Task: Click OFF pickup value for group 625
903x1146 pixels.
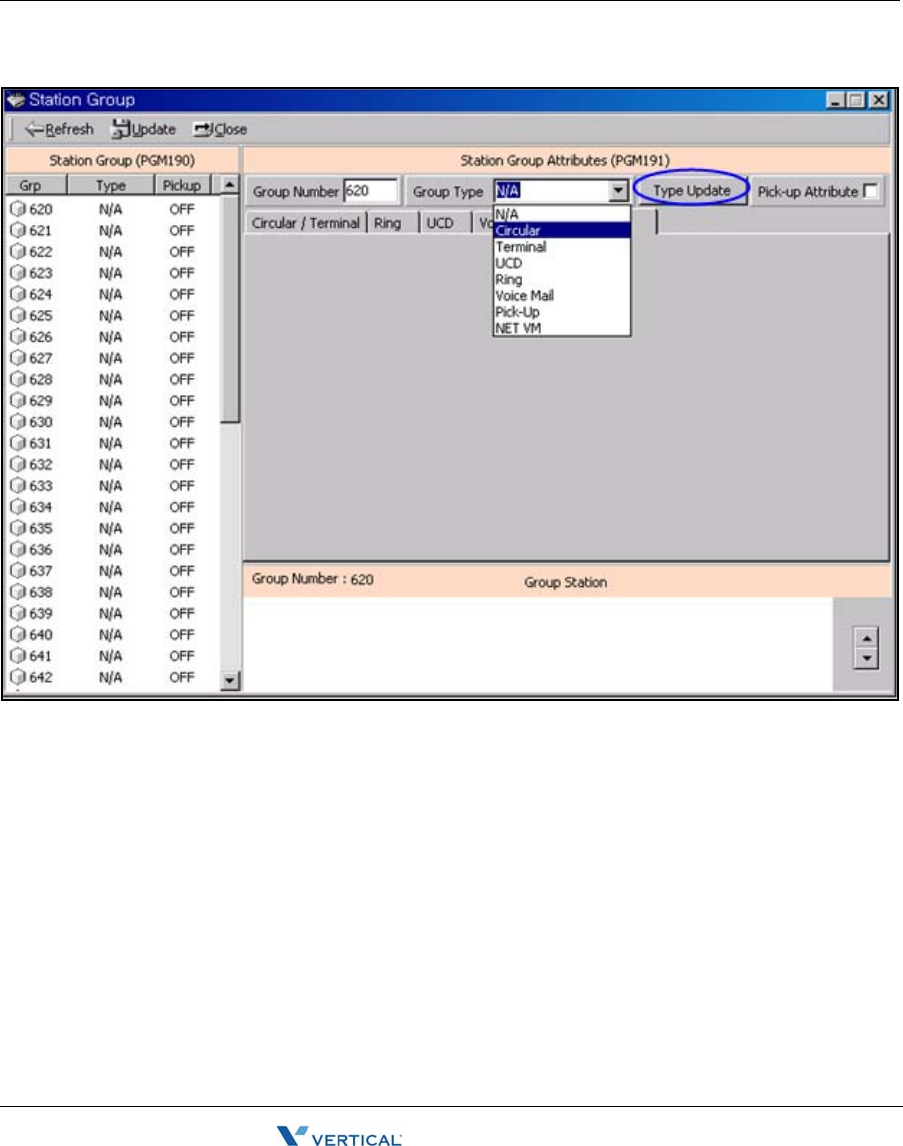Action: [182, 315]
